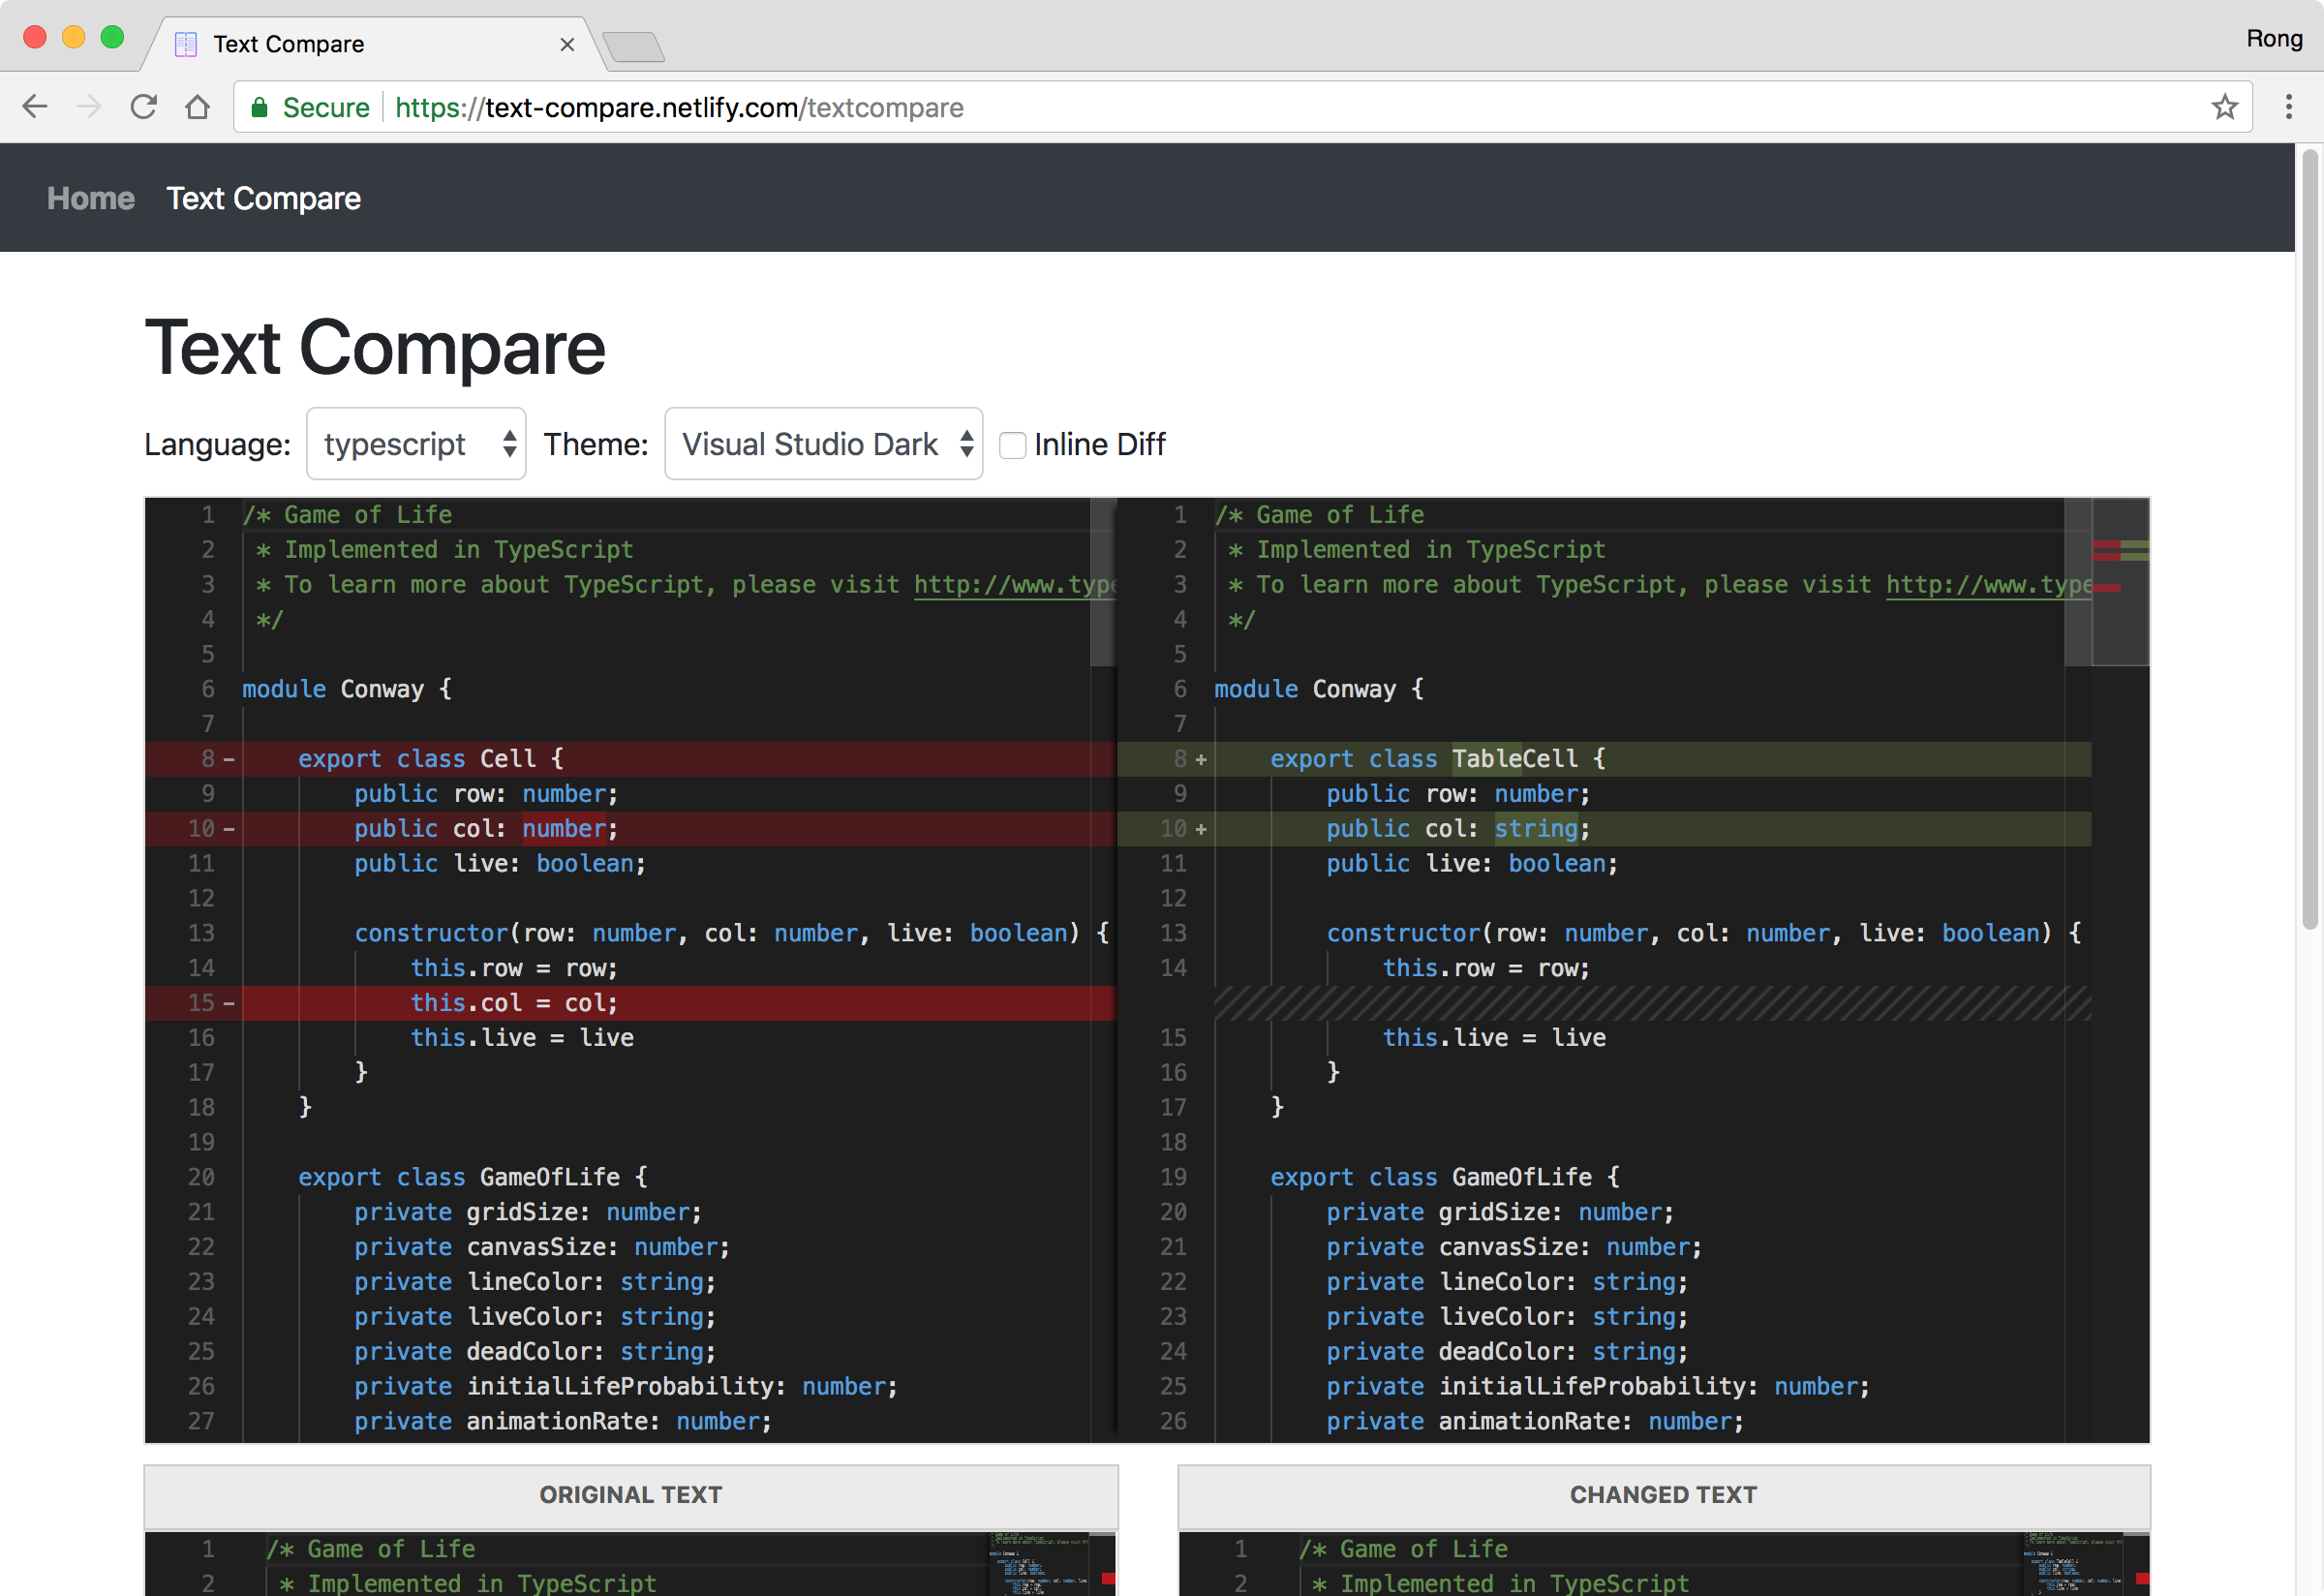
Task: Open Text Compare in the navigation bar
Action: 263,198
